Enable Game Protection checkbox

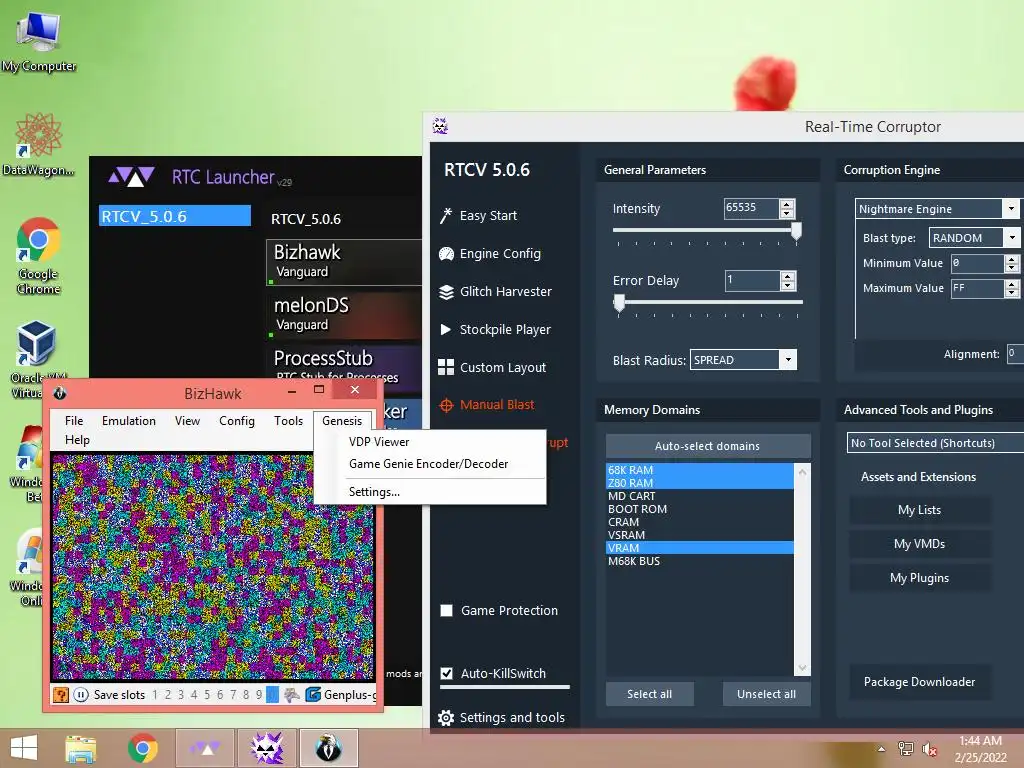click(447, 611)
